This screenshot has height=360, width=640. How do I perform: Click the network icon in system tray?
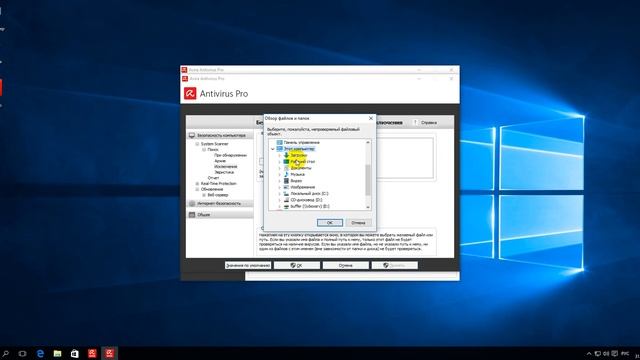tap(598, 353)
